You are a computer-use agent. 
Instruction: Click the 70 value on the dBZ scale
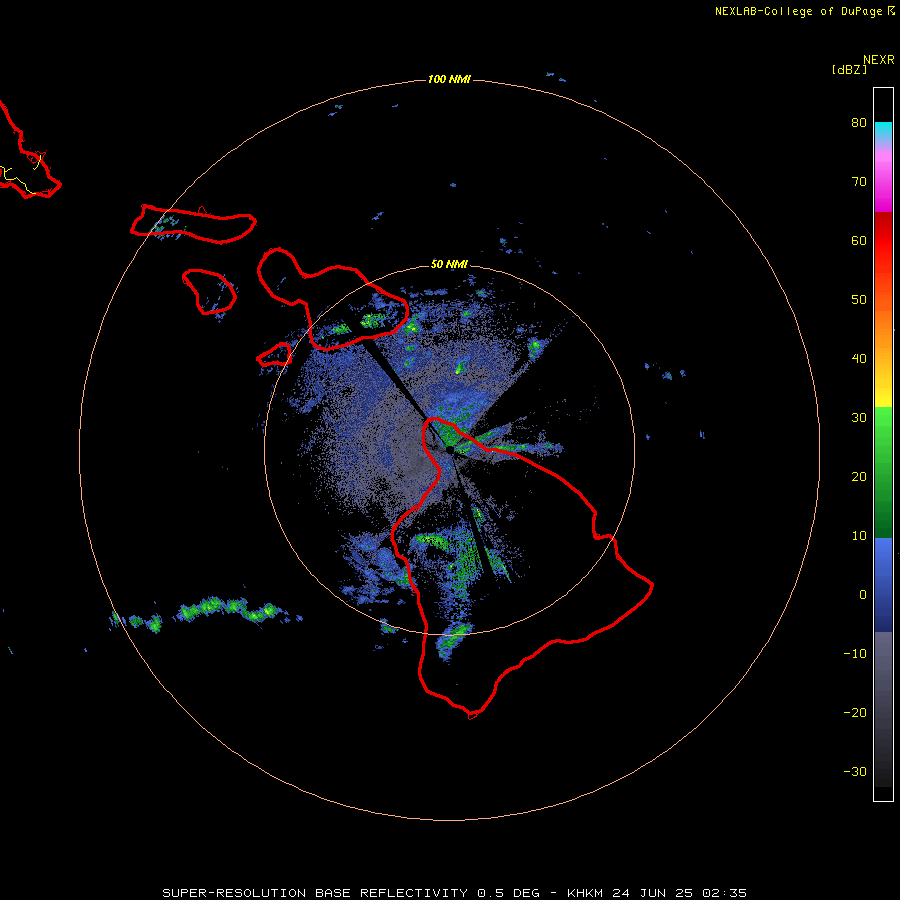coord(859,182)
